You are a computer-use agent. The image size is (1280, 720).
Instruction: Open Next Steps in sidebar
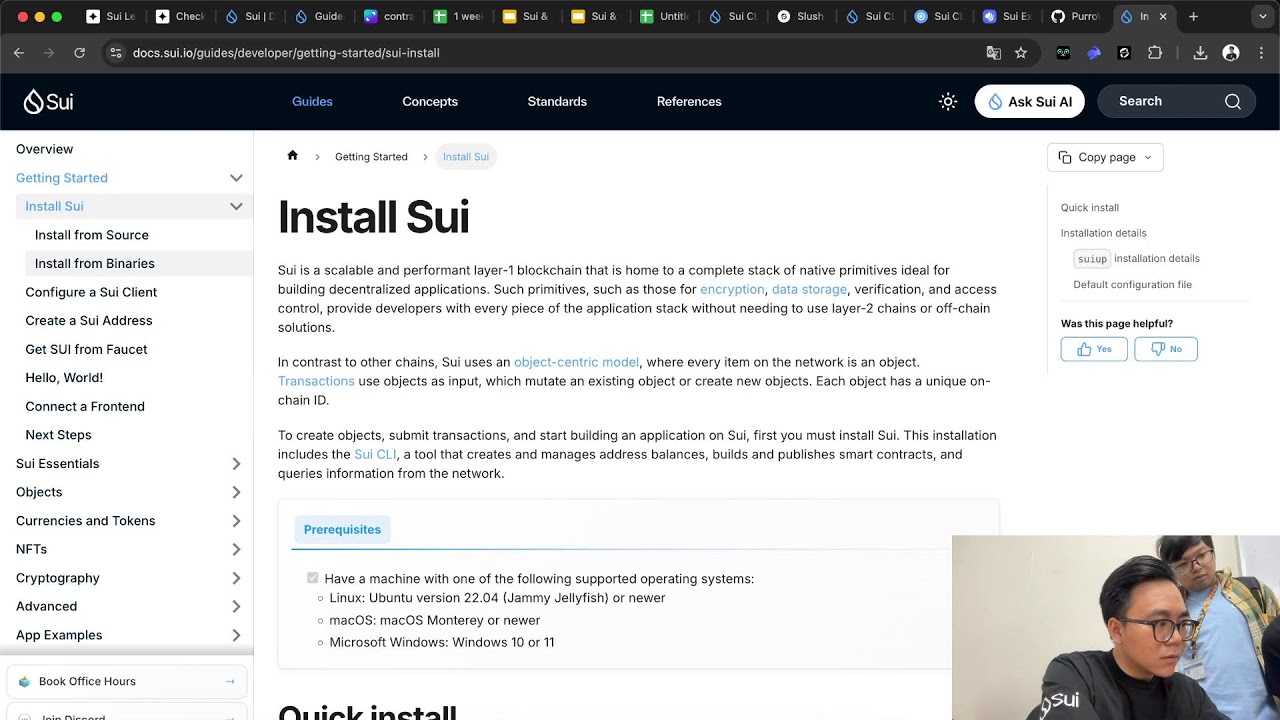58,435
